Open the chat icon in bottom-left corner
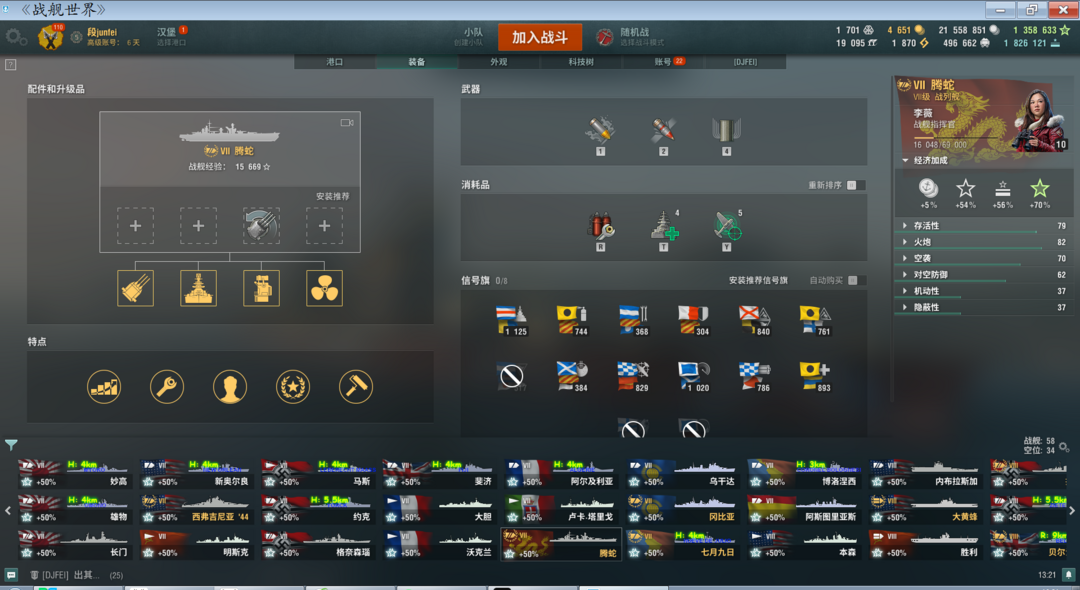The width and height of the screenshot is (1080, 590). pos(11,575)
